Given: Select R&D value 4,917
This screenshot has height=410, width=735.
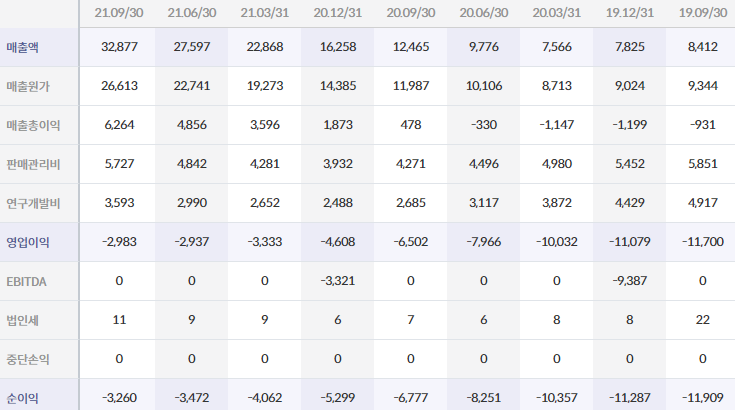Looking at the screenshot, I should pyautogui.click(x=703, y=202).
